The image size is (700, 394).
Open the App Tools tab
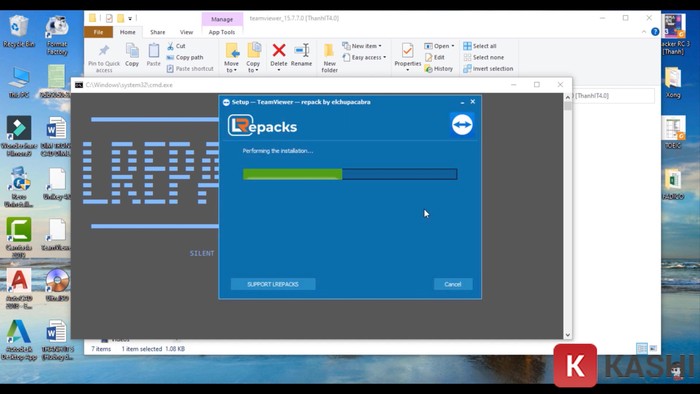point(222,32)
